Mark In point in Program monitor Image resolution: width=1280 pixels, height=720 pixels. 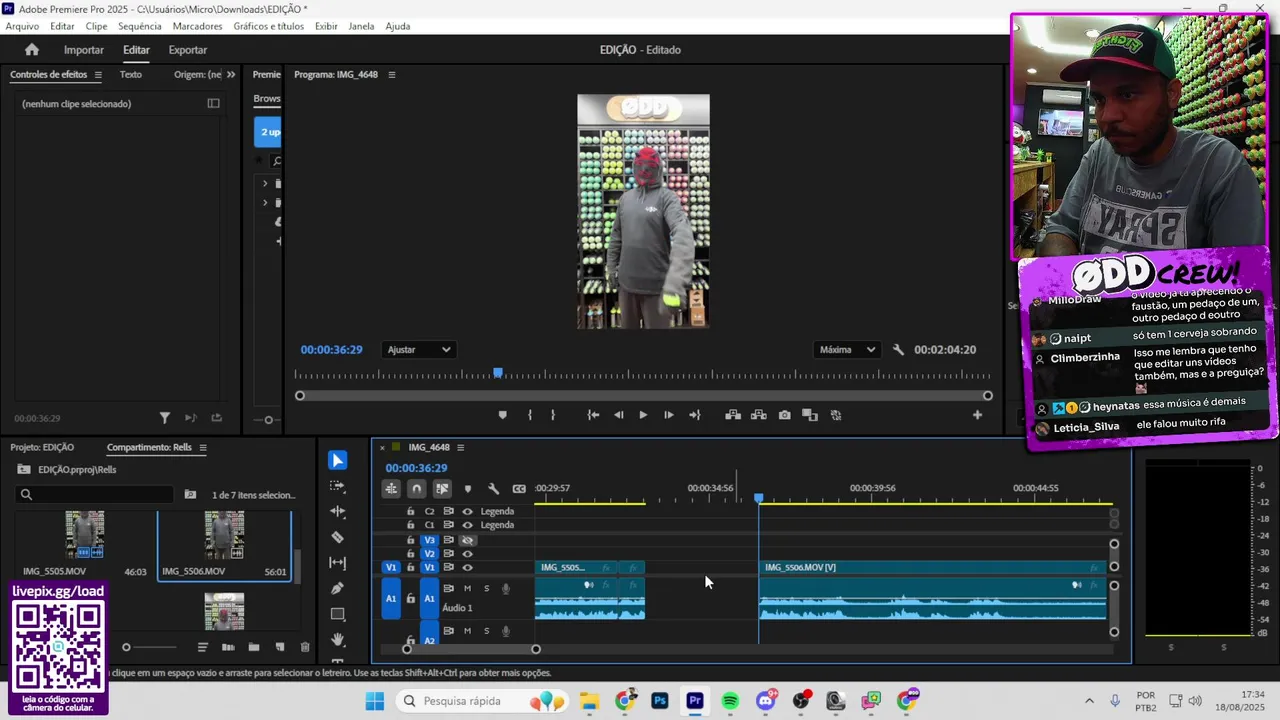(530, 415)
